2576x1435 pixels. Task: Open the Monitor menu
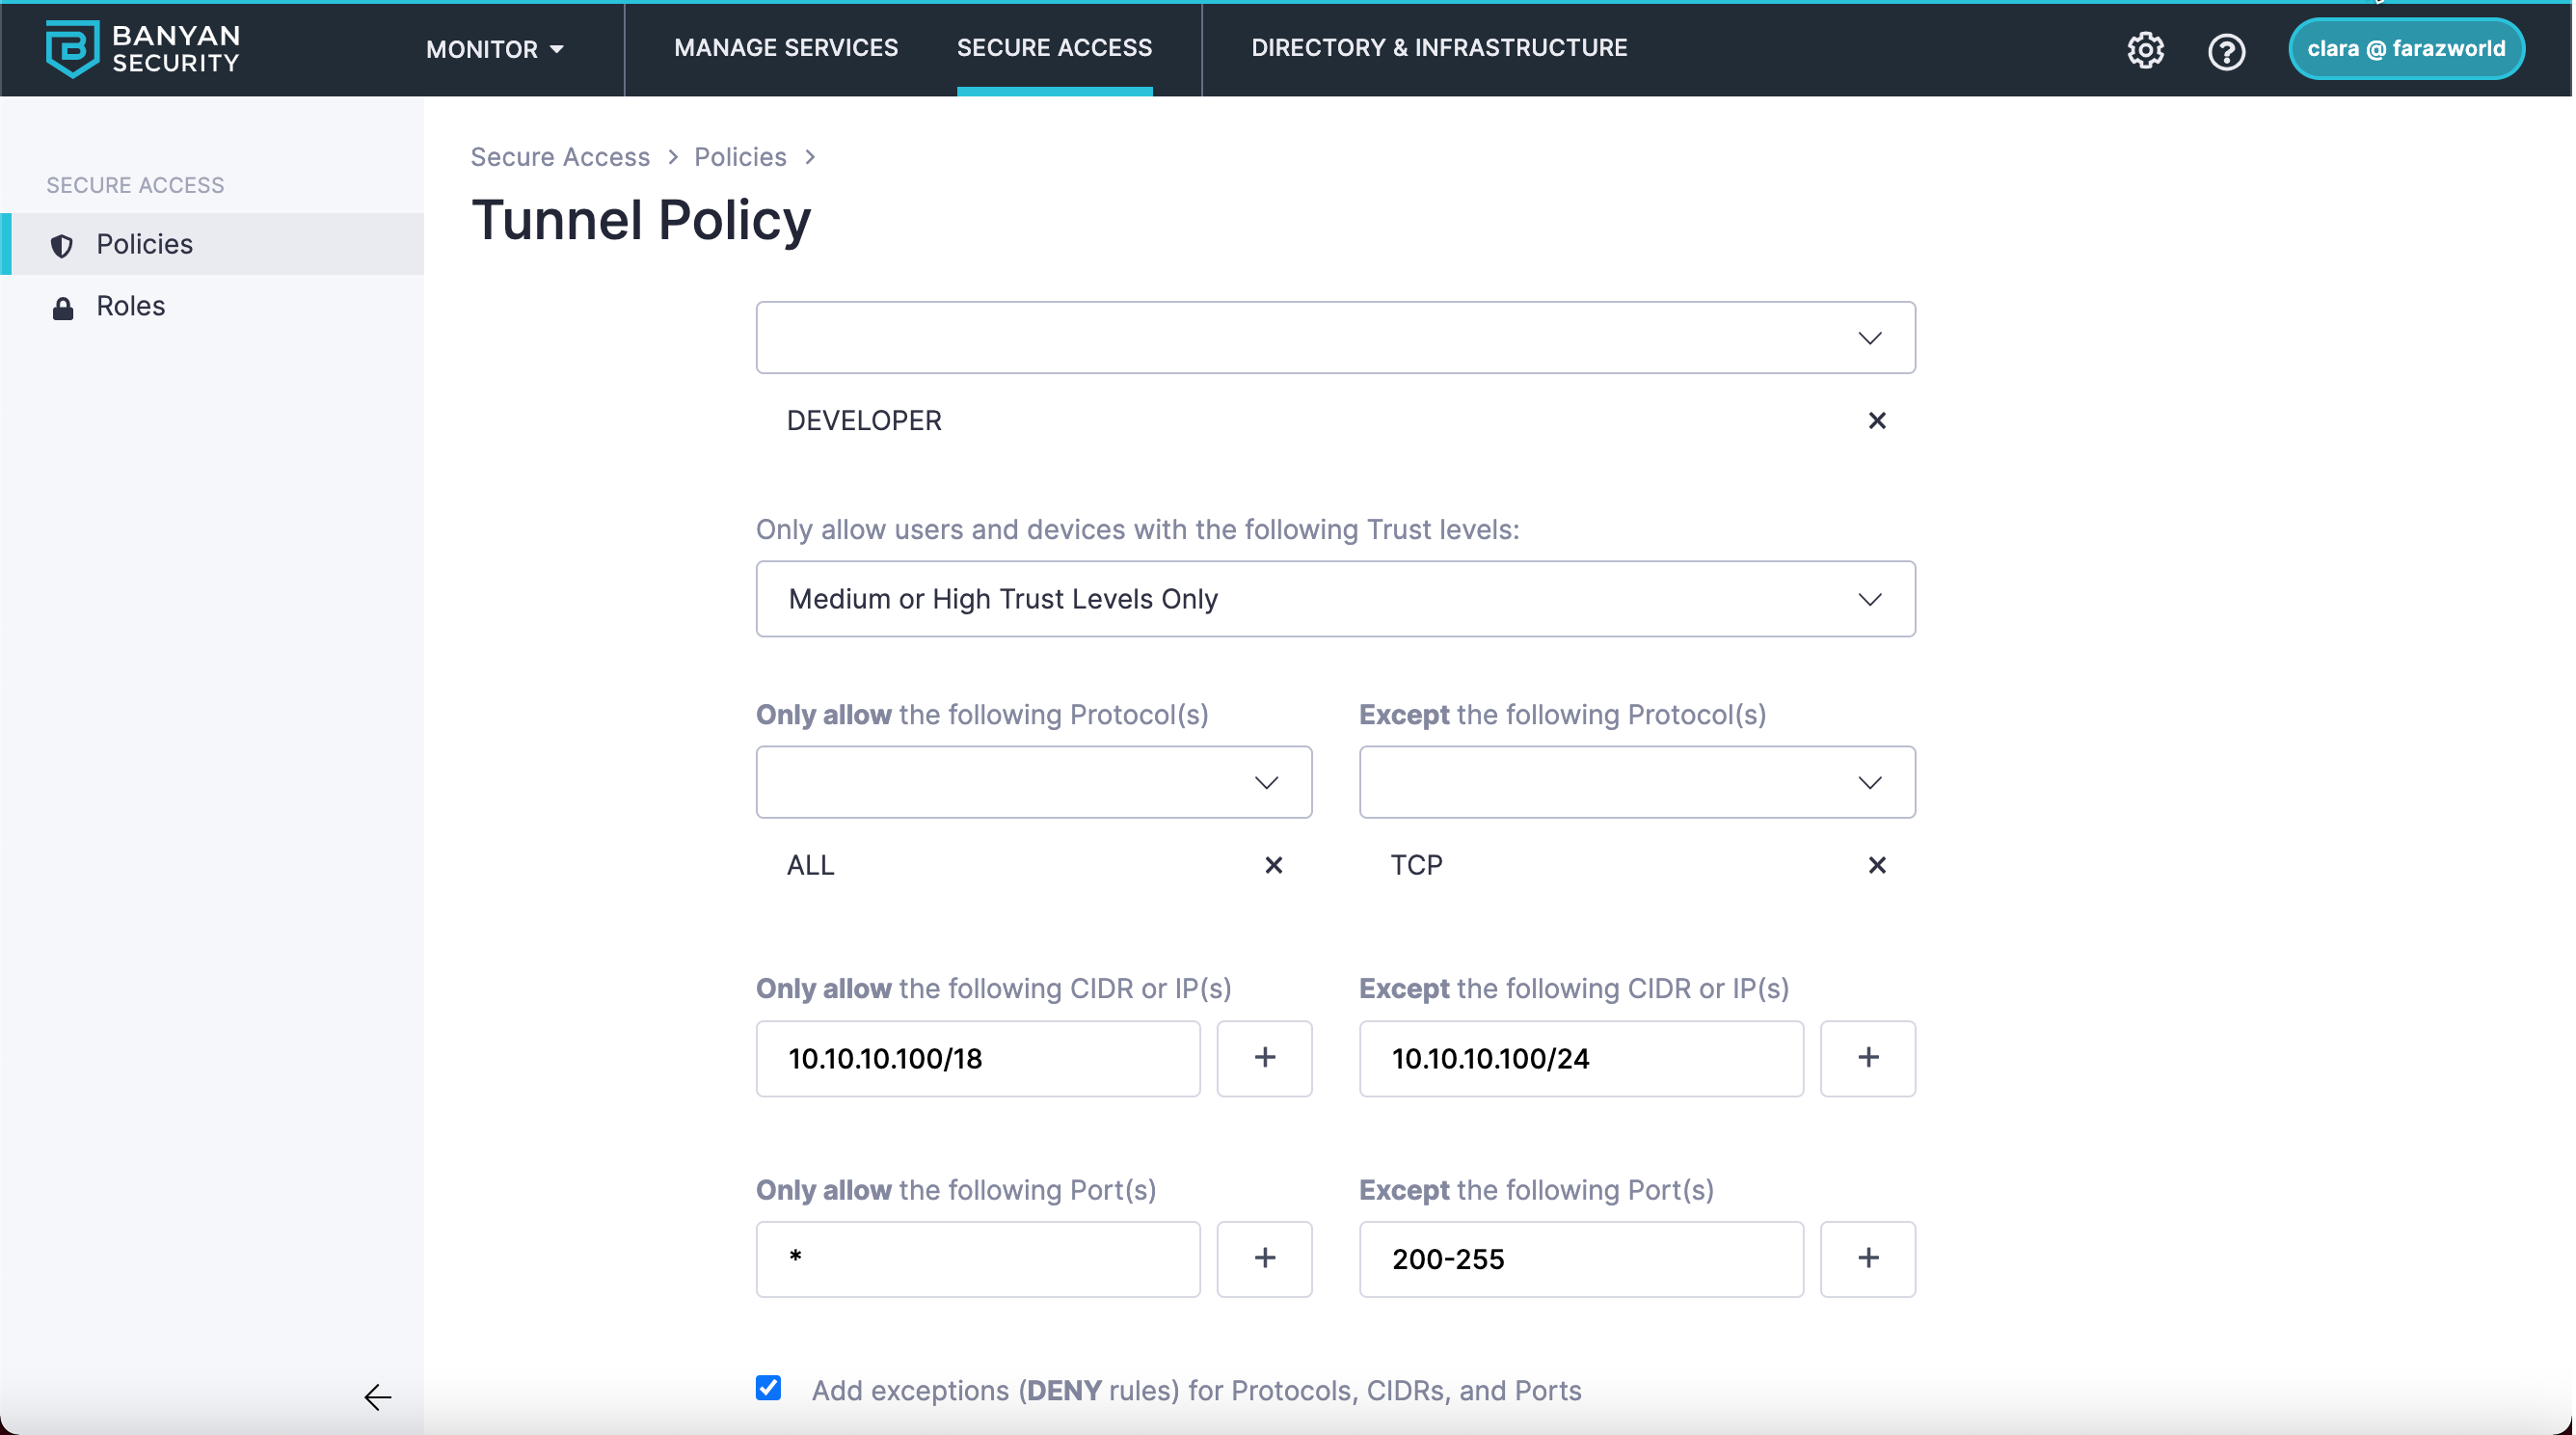[x=494, y=49]
